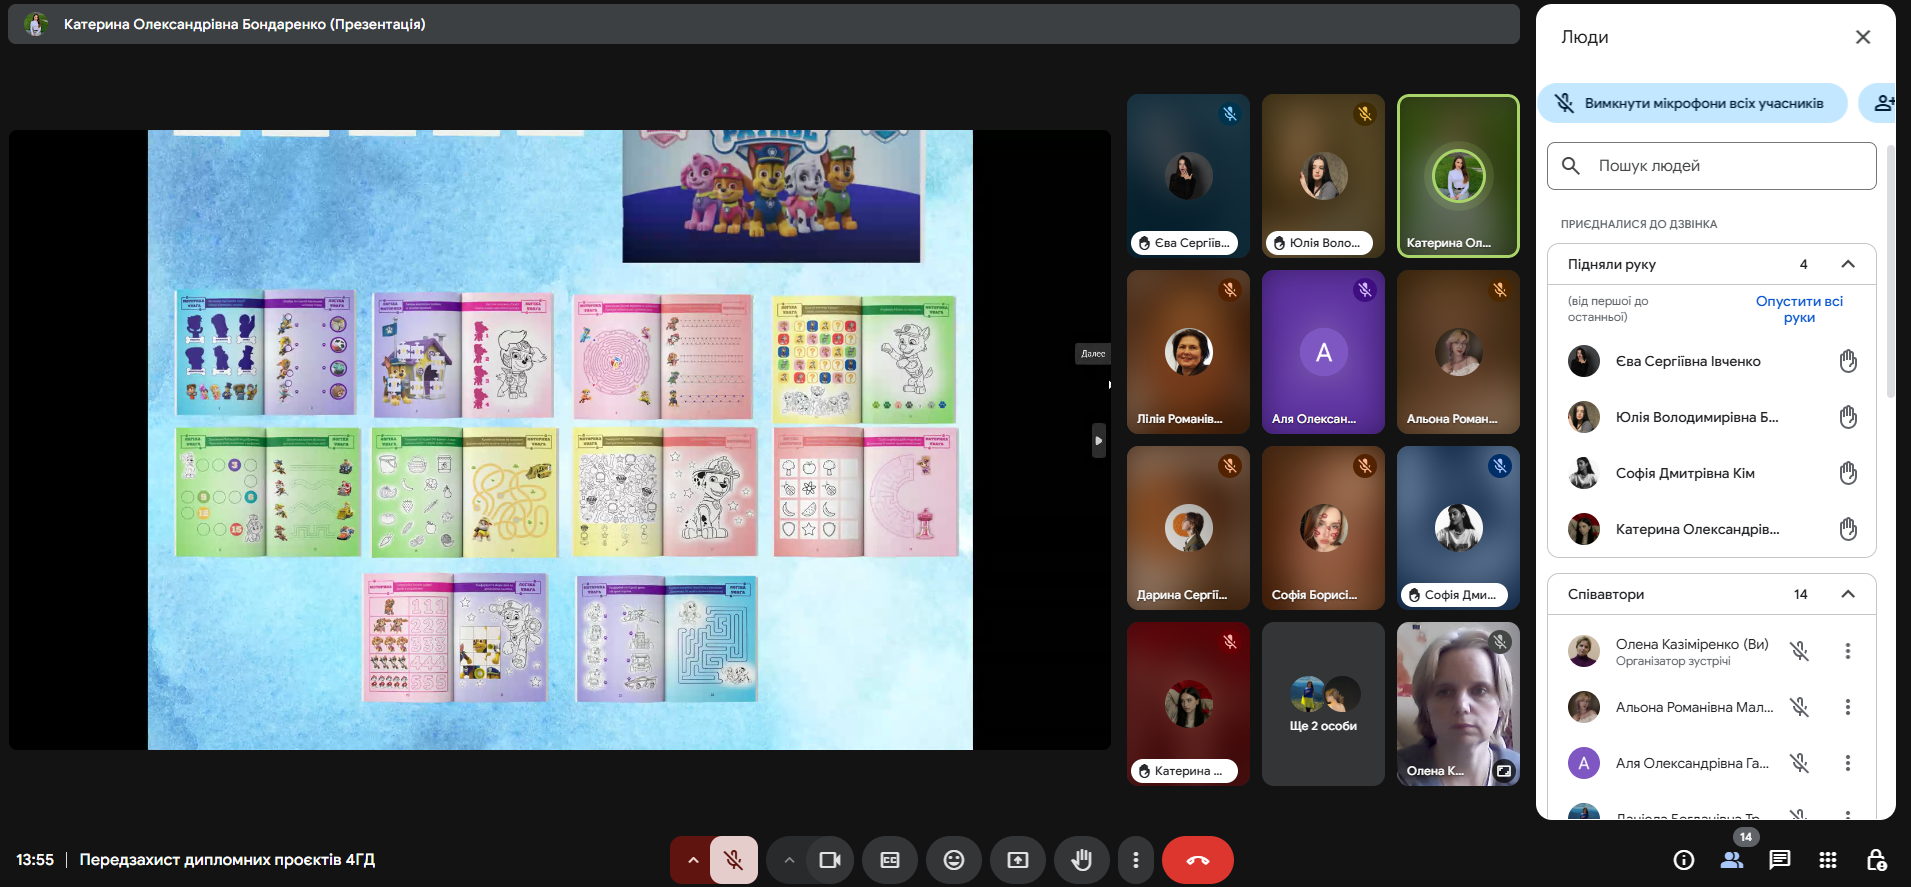Close the Люди side panel
This screenshot has width=1911, height=887.
coord(1863,37)
